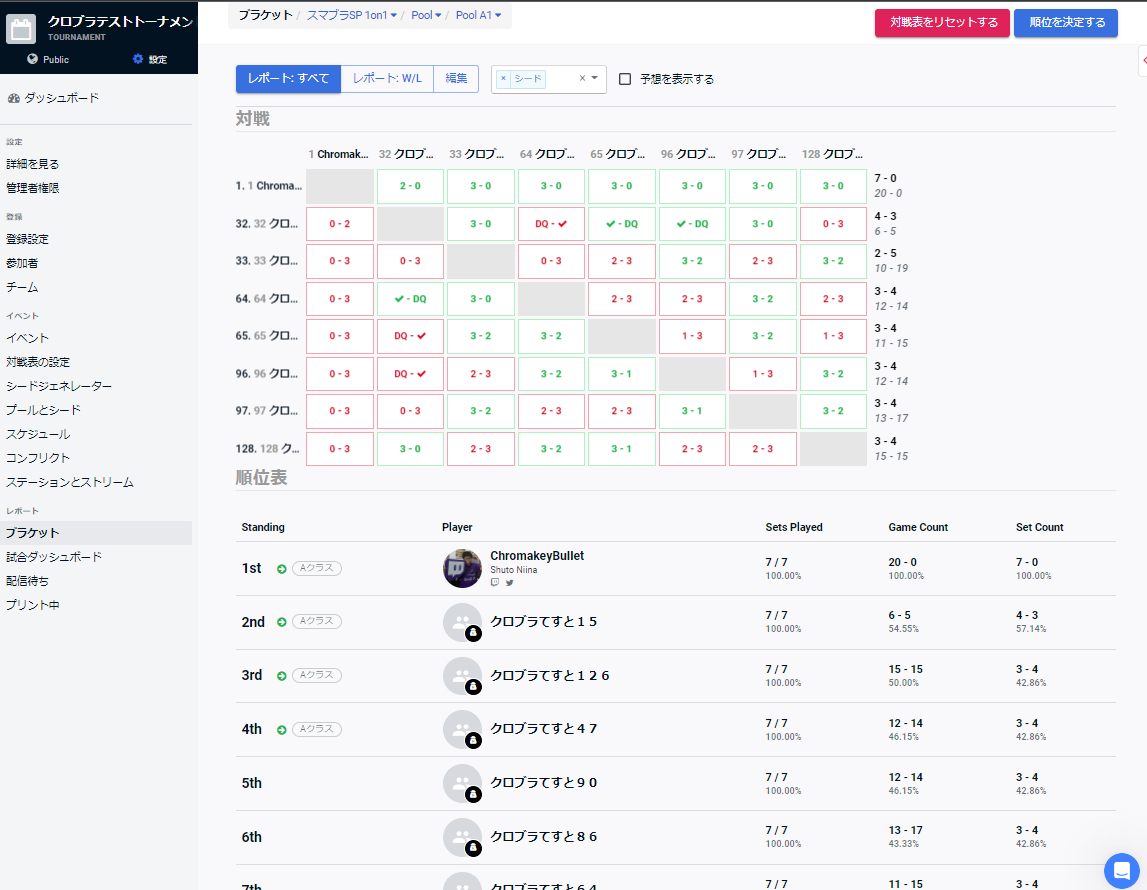The height and width of the screenshot is (890, 1147).
Task: Open settings via the gear icon
Action: coord(138,59)
